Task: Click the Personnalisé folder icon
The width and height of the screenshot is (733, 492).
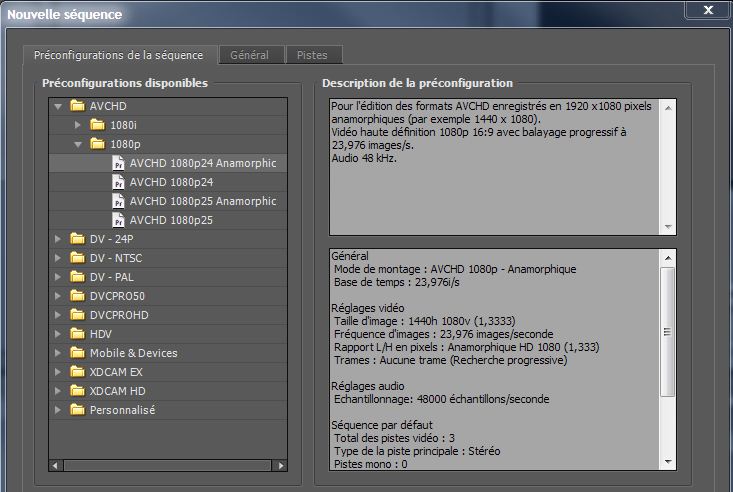Action: click(77, 410)
